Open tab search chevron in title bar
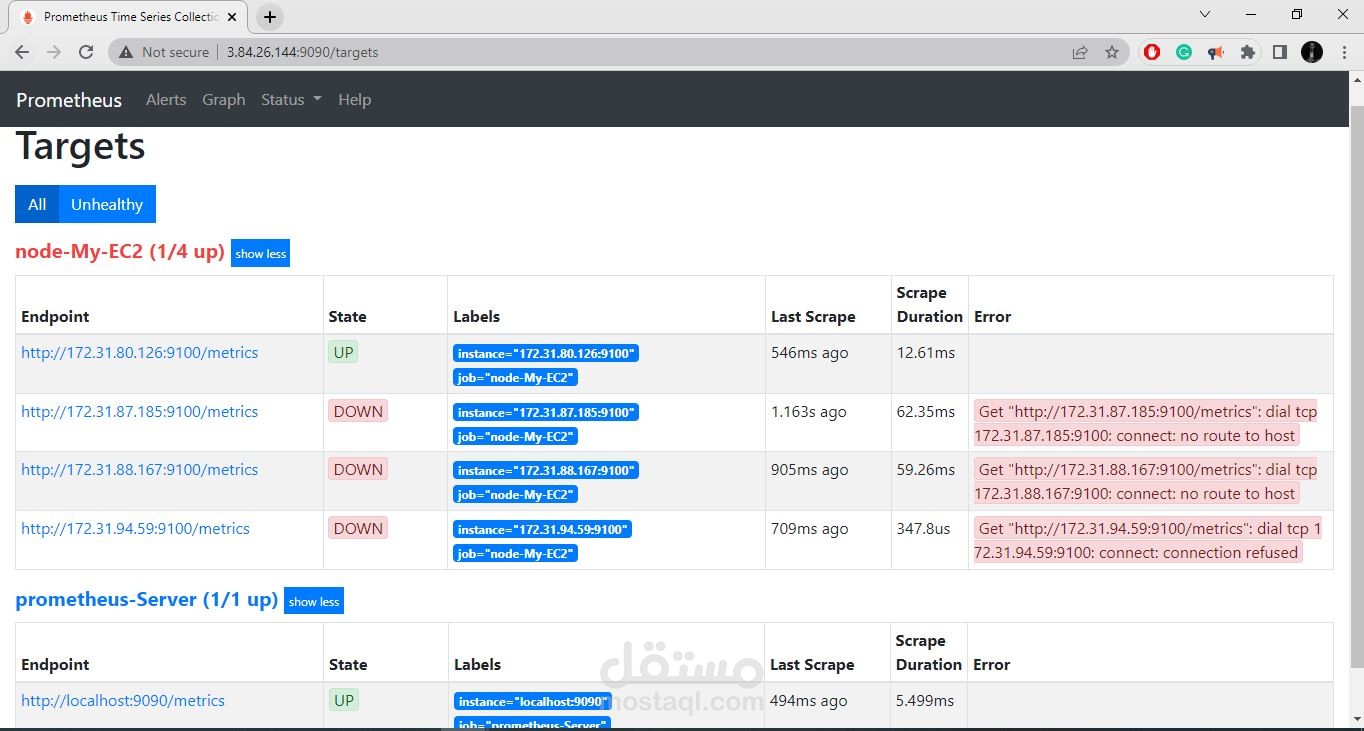The height and width of the screenshot is (731, 1364). point(1205,15)
